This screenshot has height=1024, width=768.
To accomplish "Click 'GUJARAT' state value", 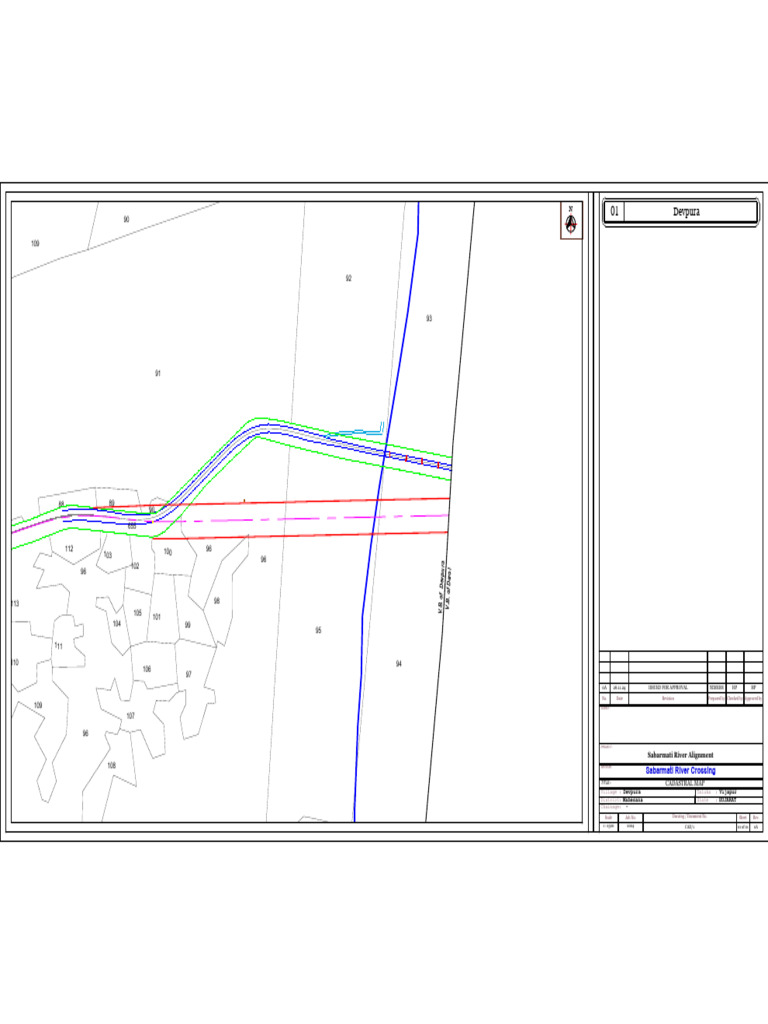I will 728,799.
